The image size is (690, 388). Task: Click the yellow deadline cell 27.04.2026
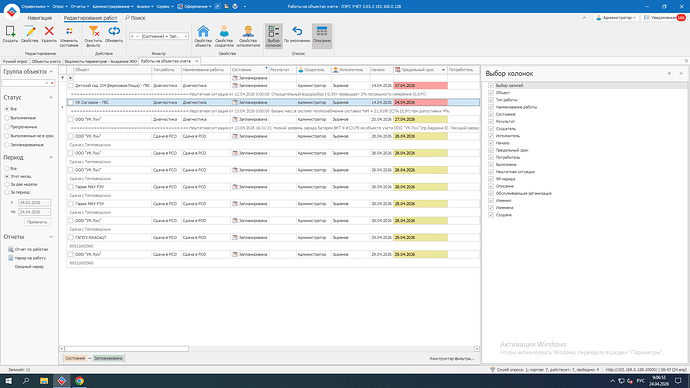pyautogui.click(x=420, y=119)
